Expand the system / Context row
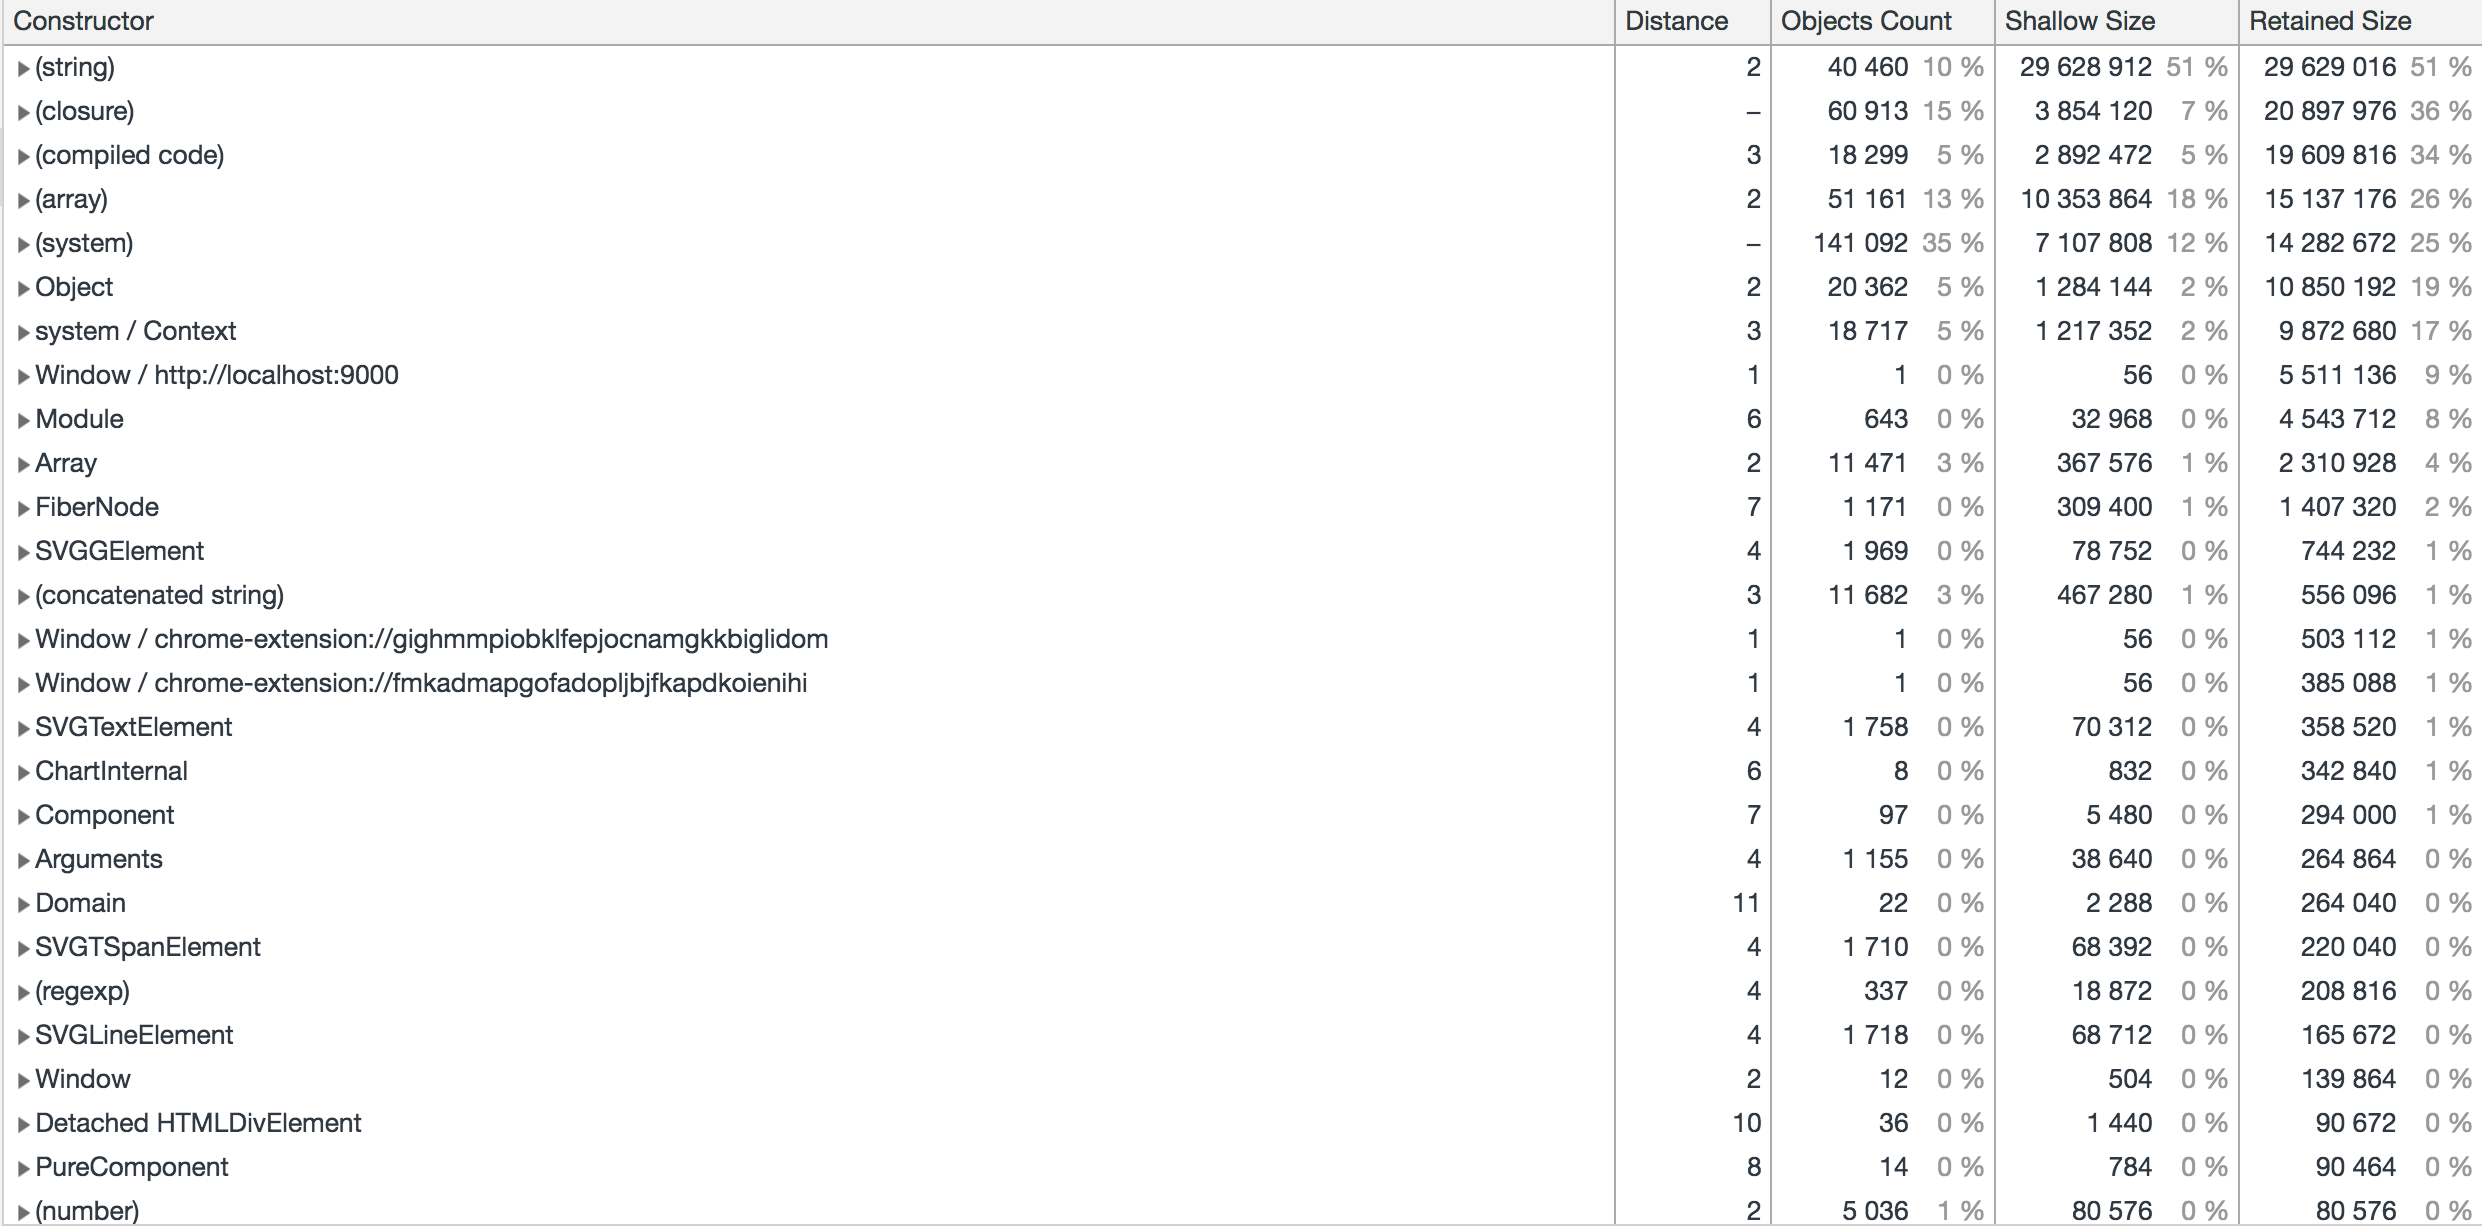 coord(23,330)
